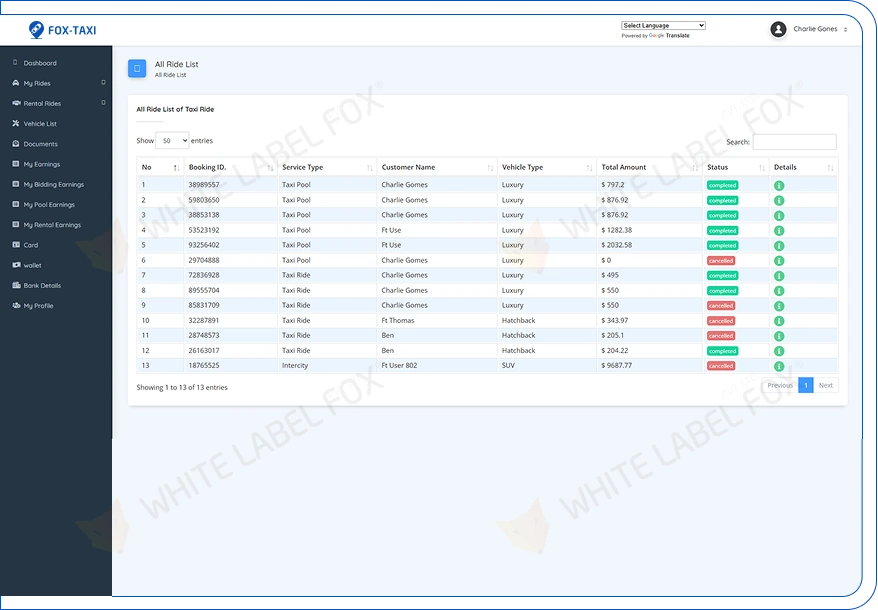Click the $ 343.97 amount cell
Image resolution: width=878 pixels, height=610 pixels.
tap(649, 320)
